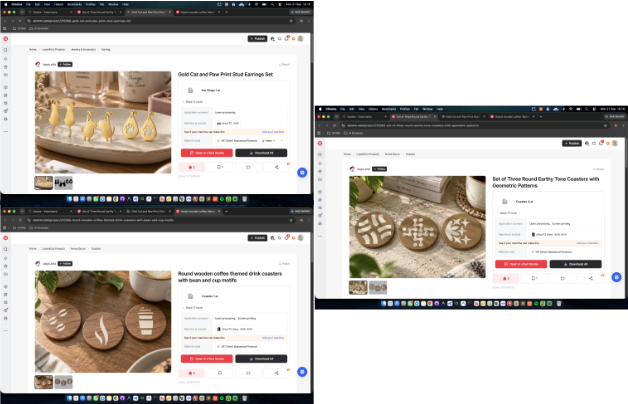Expand the material dropdown on earrings page
Viewport: 628px width, 404px height.
pyautogui.click(x=282, y=141)
